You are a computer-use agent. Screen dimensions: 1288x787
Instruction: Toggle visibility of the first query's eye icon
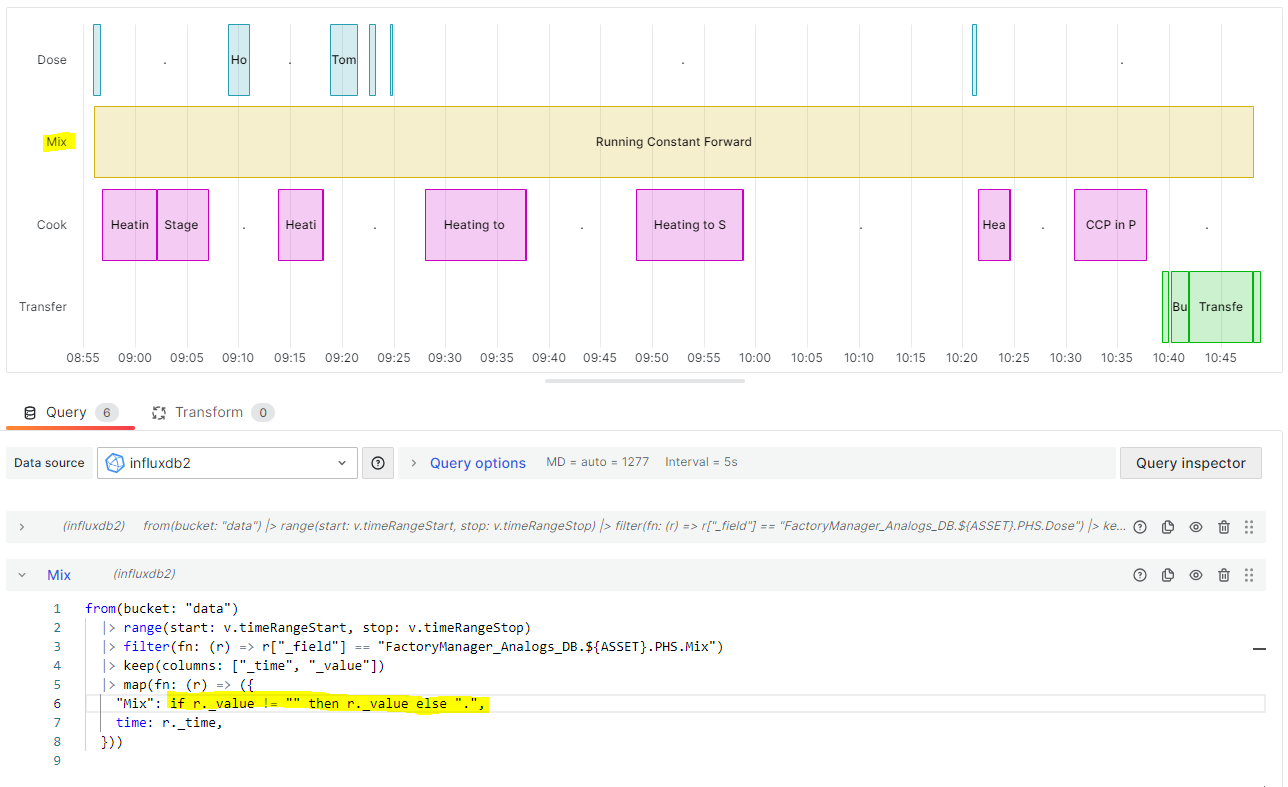[1196, 527]
